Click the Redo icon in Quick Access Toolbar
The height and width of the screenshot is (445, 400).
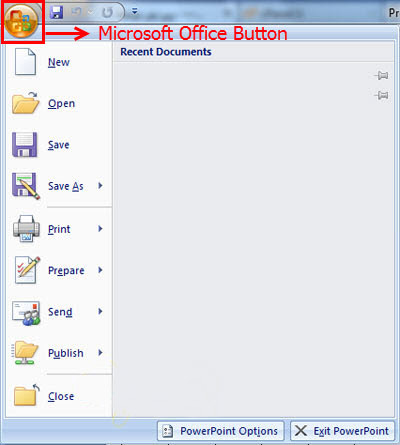[x=107, y=13]
